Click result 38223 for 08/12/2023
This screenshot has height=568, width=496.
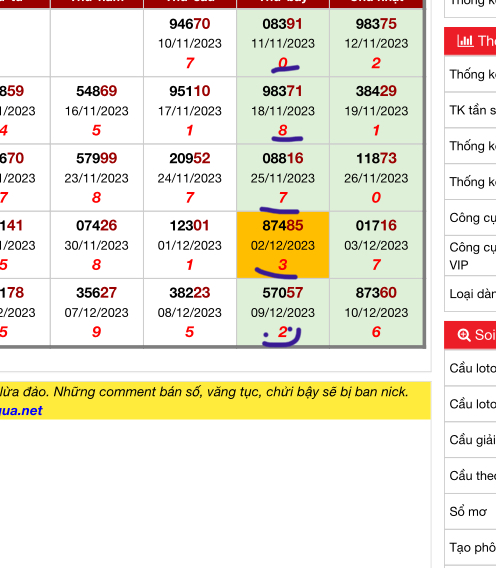point(190,293)
